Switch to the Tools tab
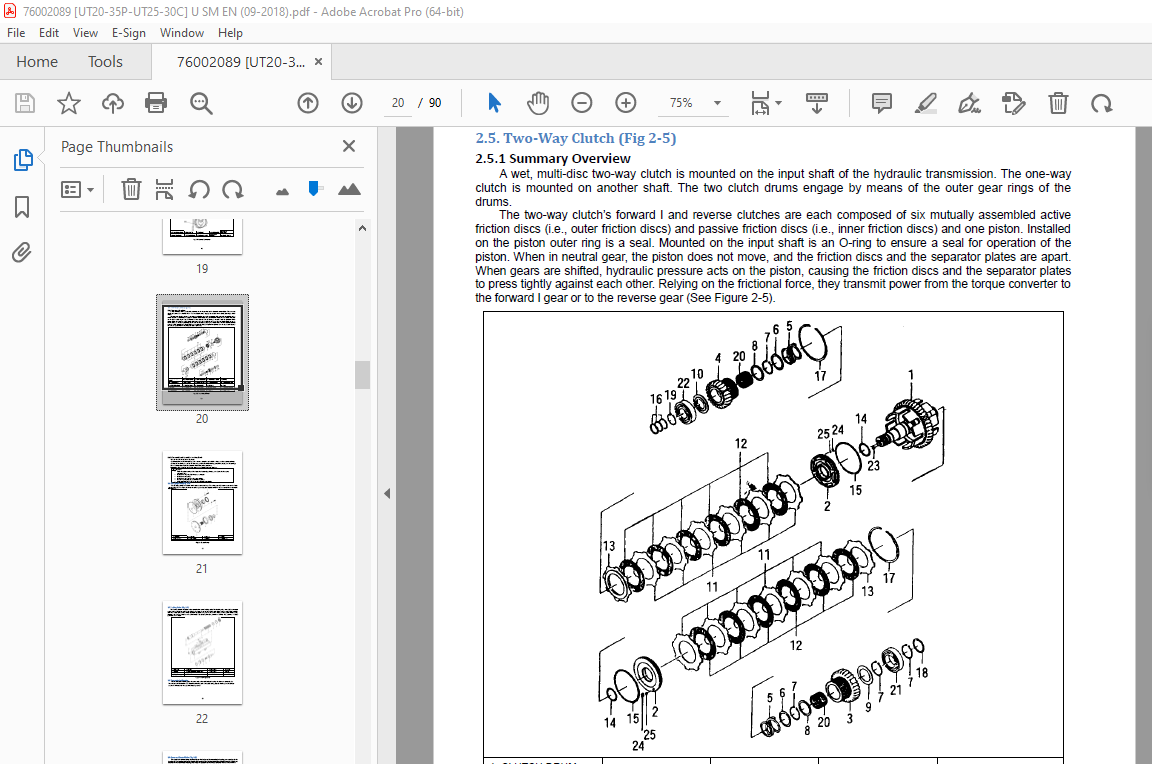 pos(105,62)
